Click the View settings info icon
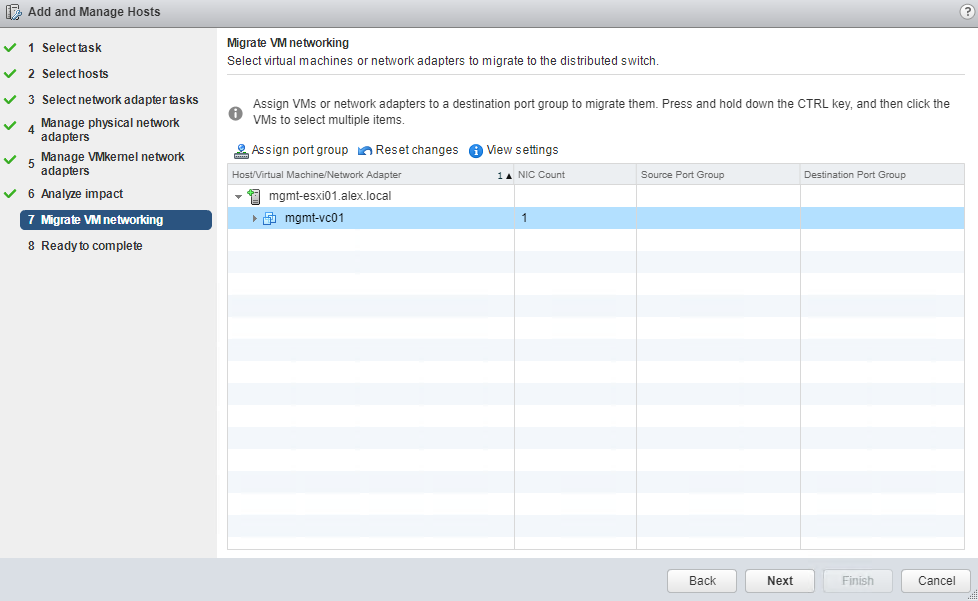Image resolution: width=978 pixels, height=601 pixels. click(x=476, y=151)
